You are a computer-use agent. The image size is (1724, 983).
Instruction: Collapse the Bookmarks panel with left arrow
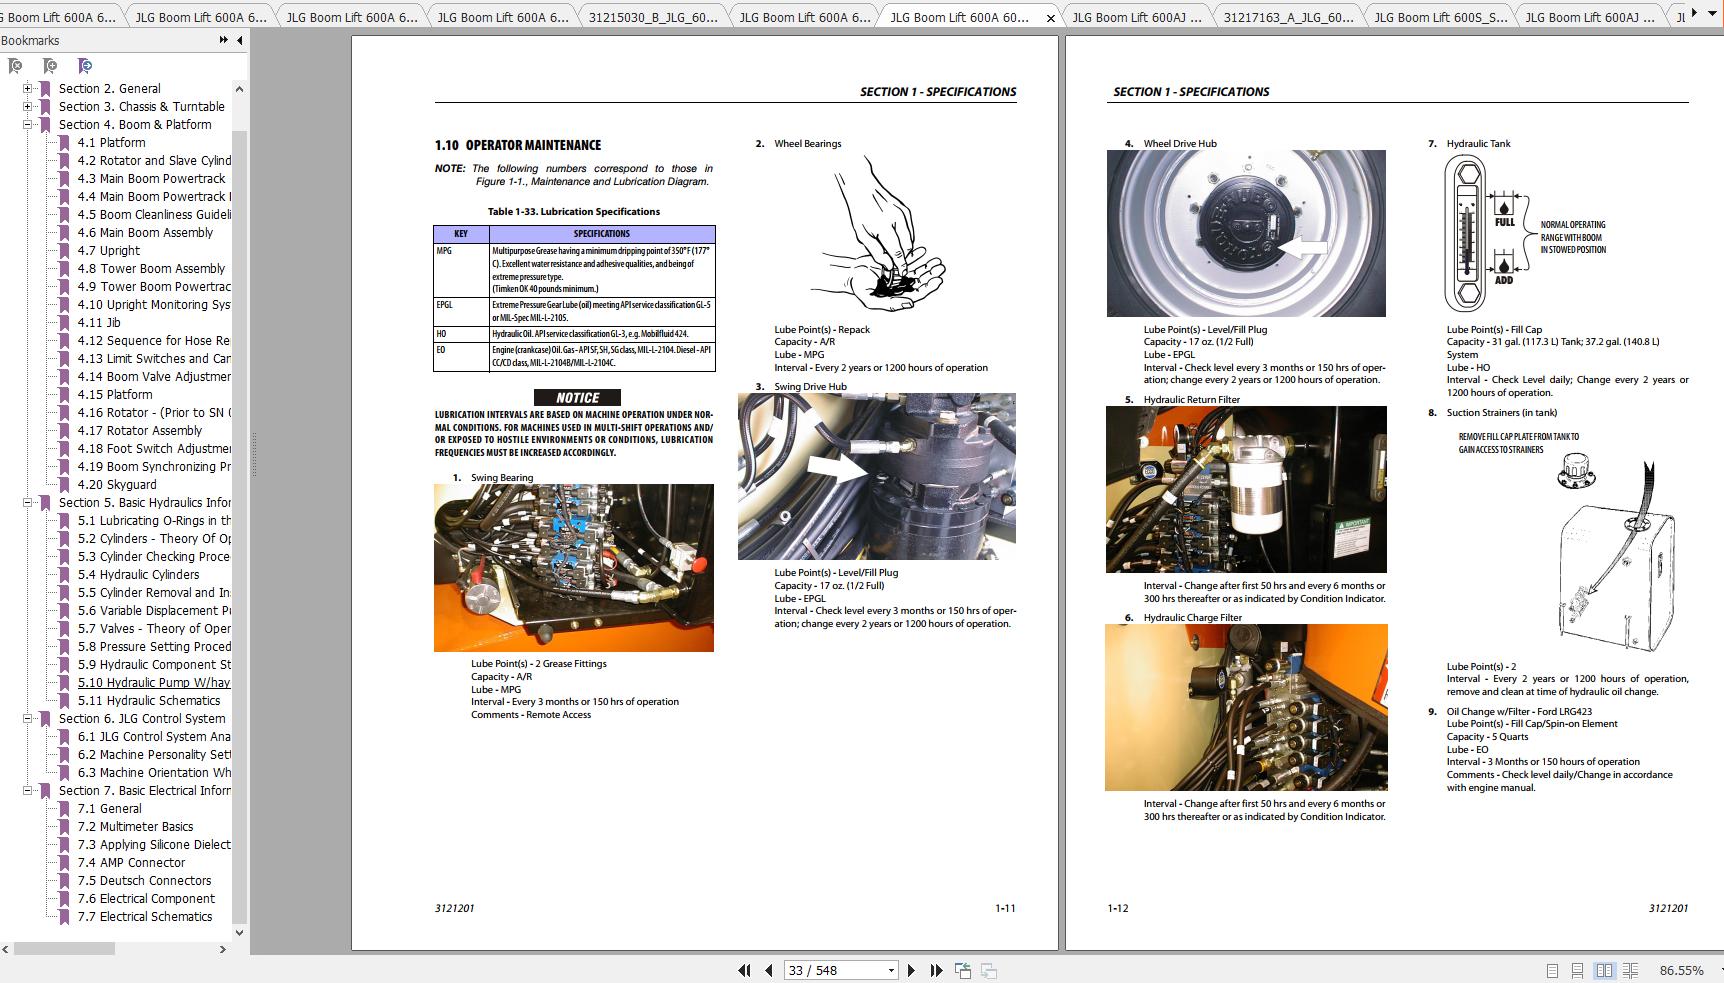click(x=239, y=40)
